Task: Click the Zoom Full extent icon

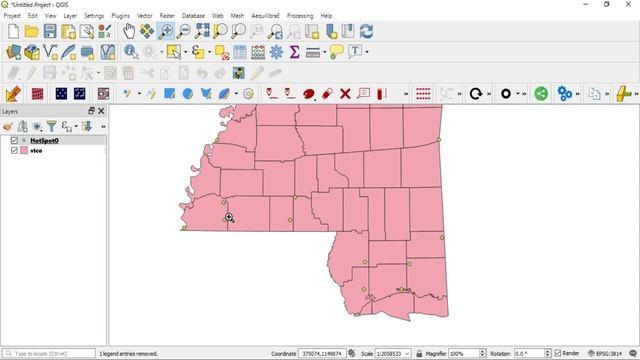Action: click(202, 31)
